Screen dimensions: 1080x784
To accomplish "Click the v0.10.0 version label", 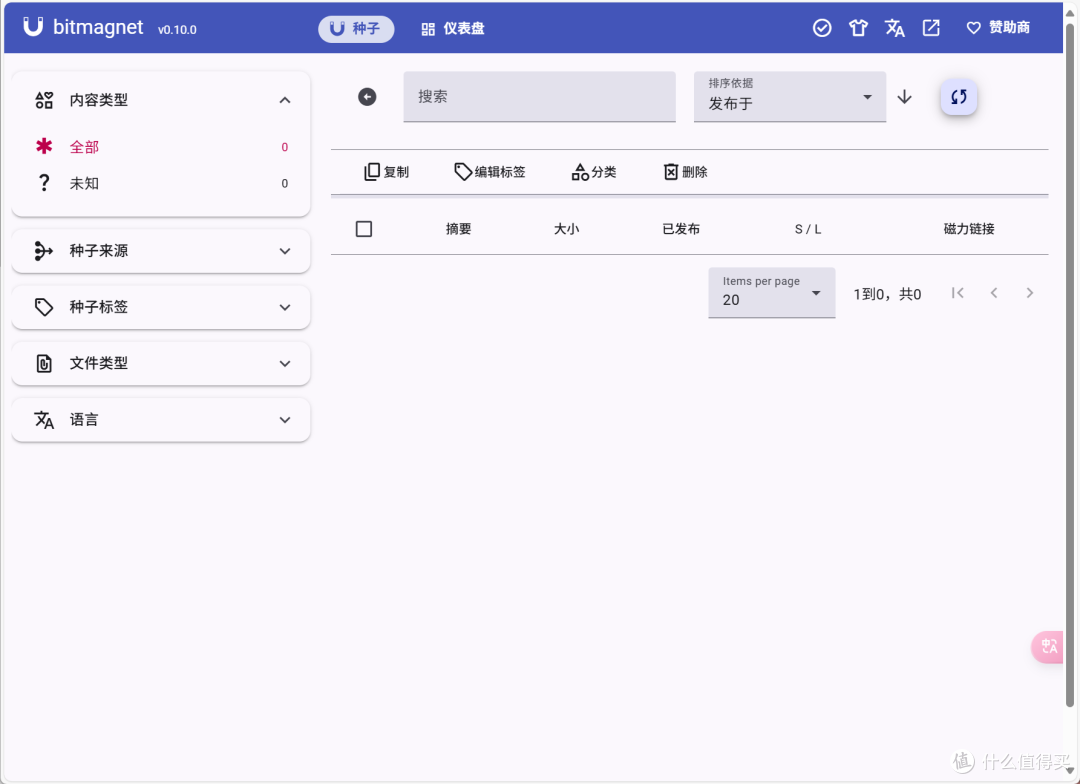I will [x=177, y=30].
